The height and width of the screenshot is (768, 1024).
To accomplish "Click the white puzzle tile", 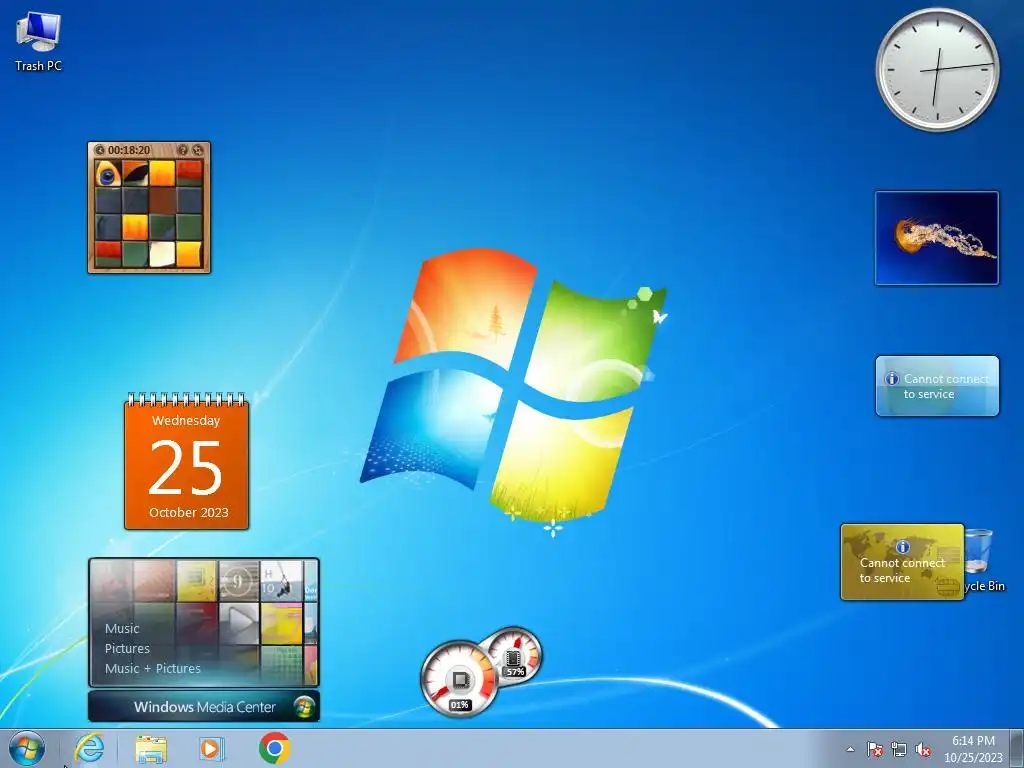I will tap(162, 254).
